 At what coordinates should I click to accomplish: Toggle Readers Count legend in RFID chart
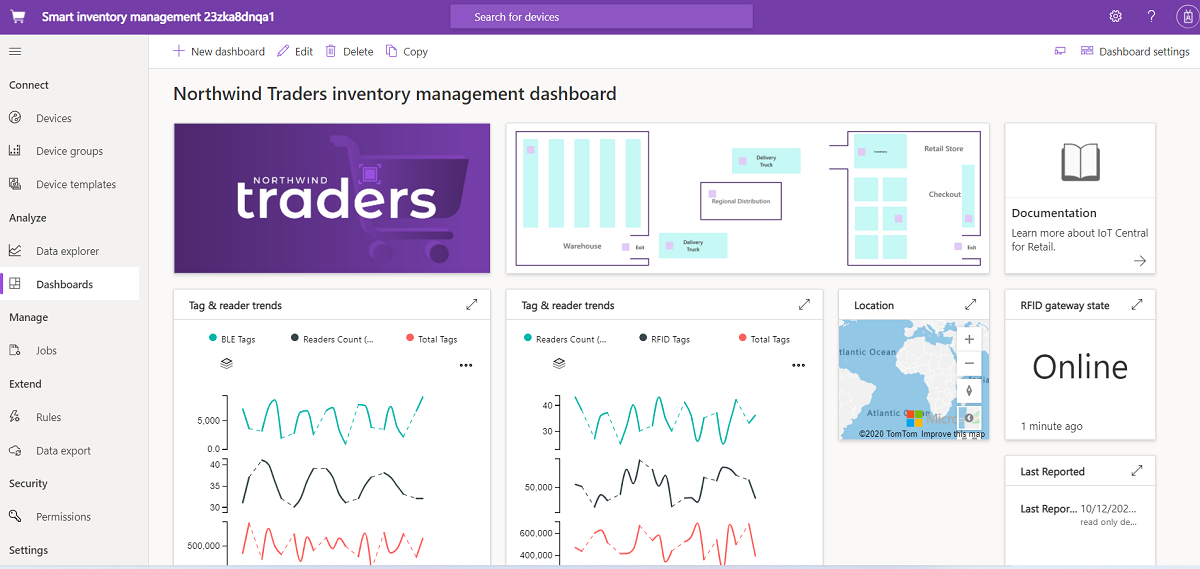(565, 339)
